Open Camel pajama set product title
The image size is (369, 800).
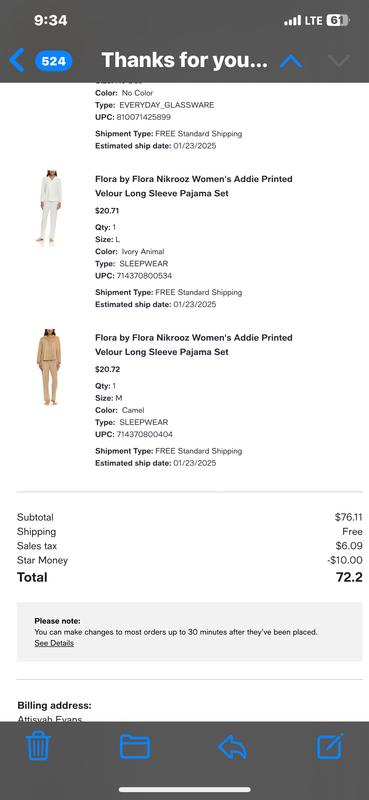click(194, 345)
